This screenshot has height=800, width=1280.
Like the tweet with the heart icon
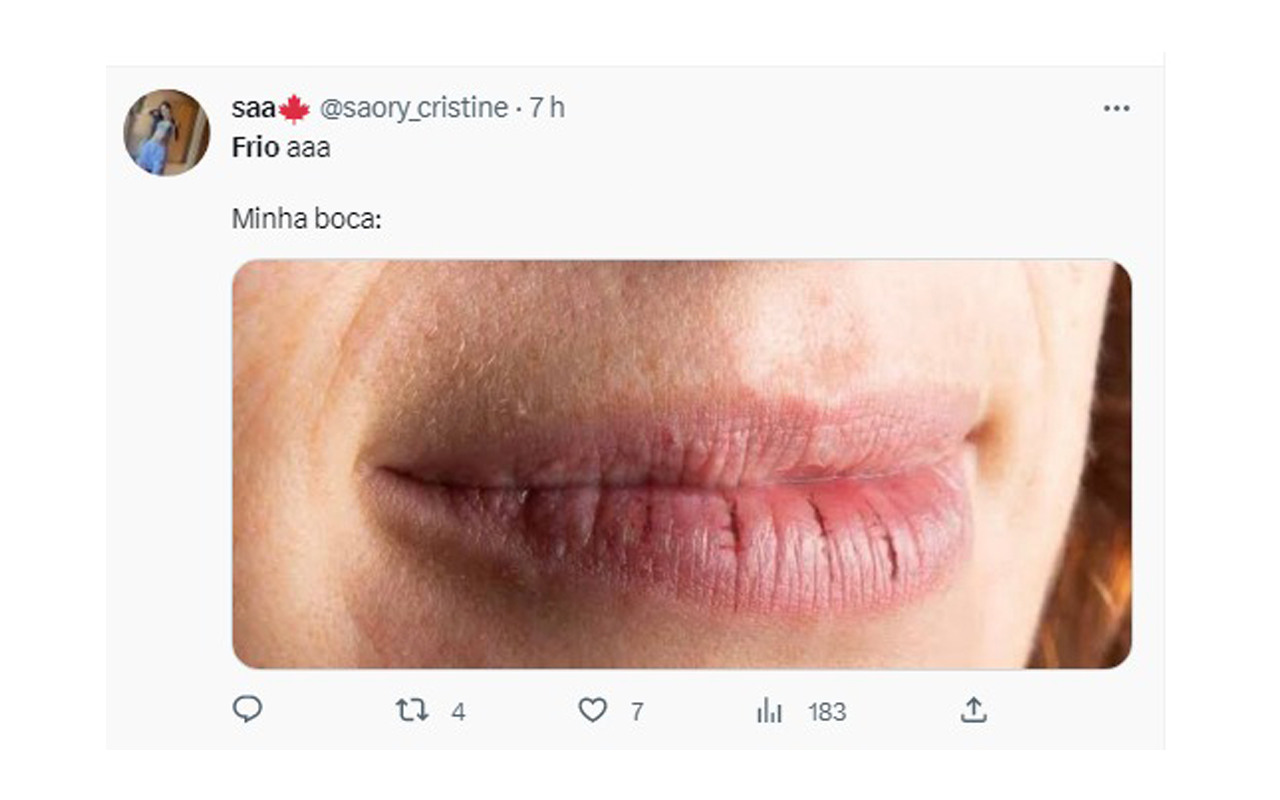point(593,711)
